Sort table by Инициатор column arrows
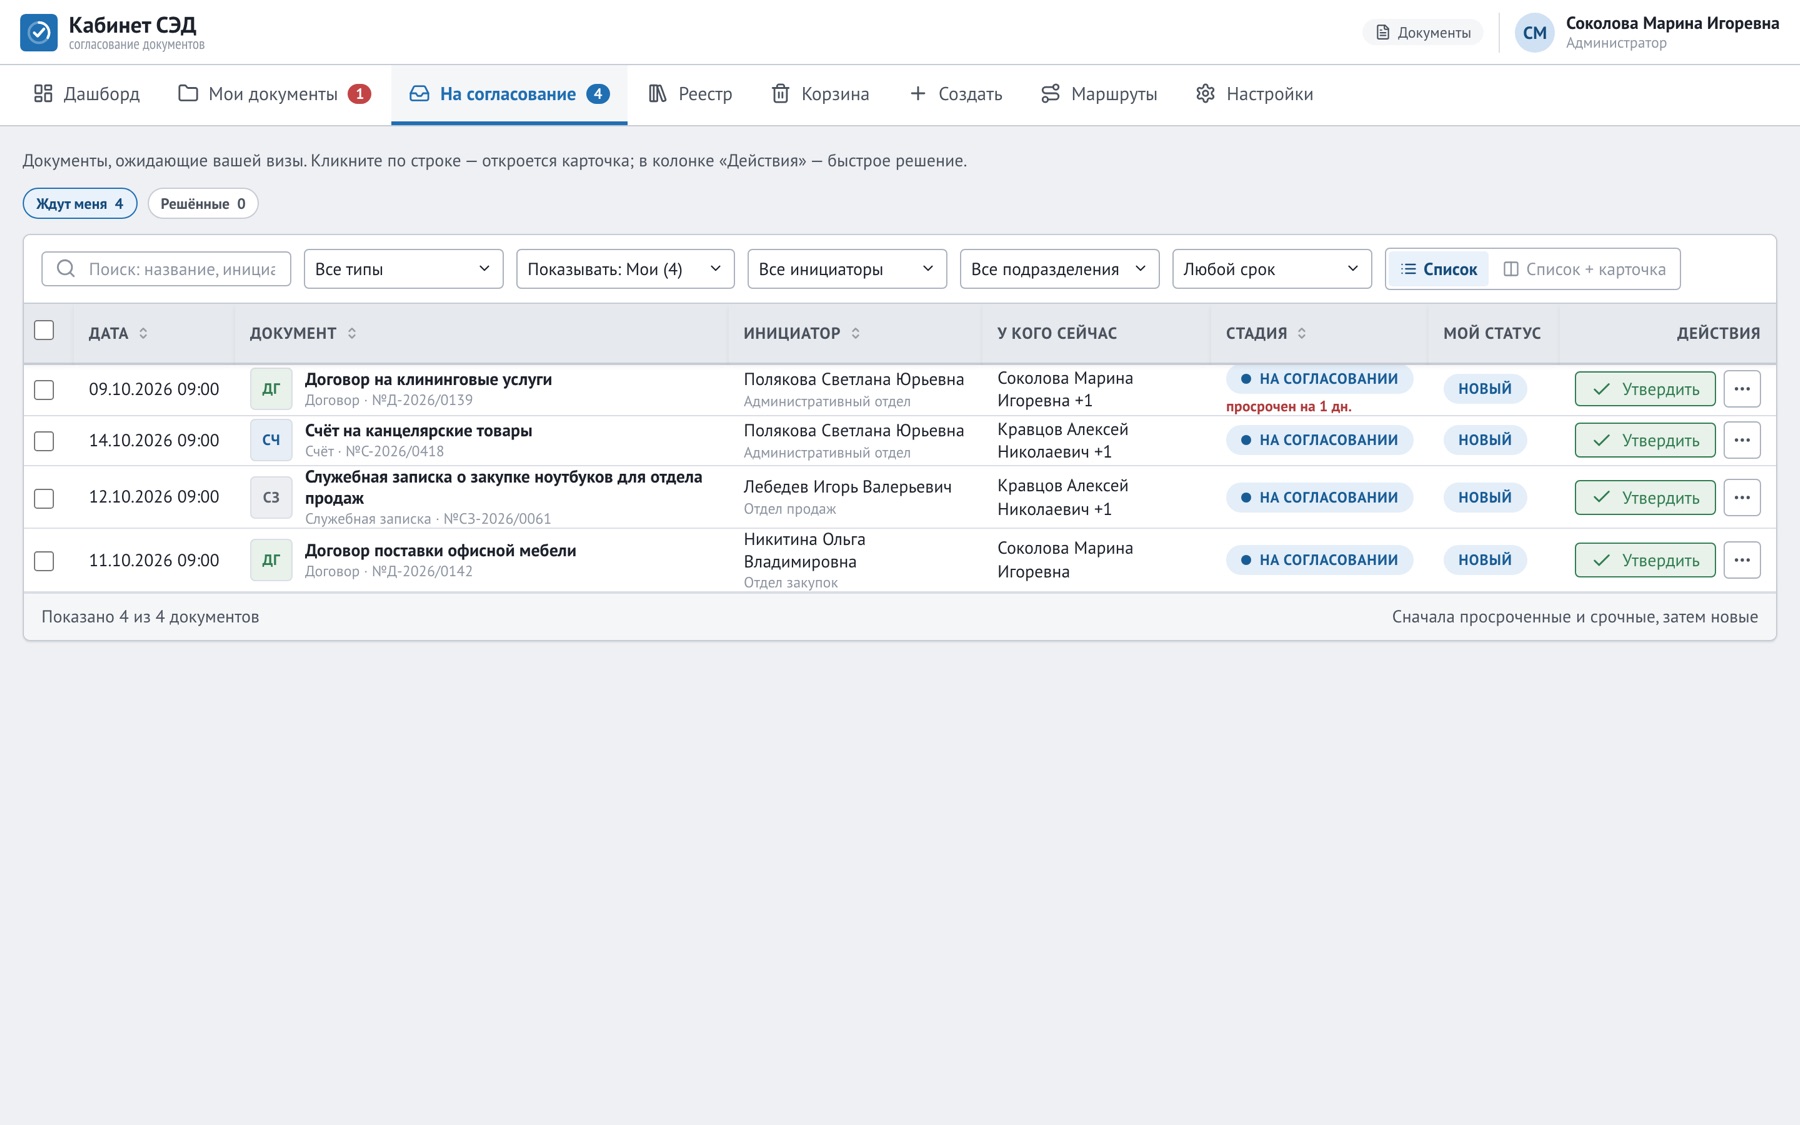Image resolution: width=1800 pixels, height=1125 pixels. coord(856,334)
